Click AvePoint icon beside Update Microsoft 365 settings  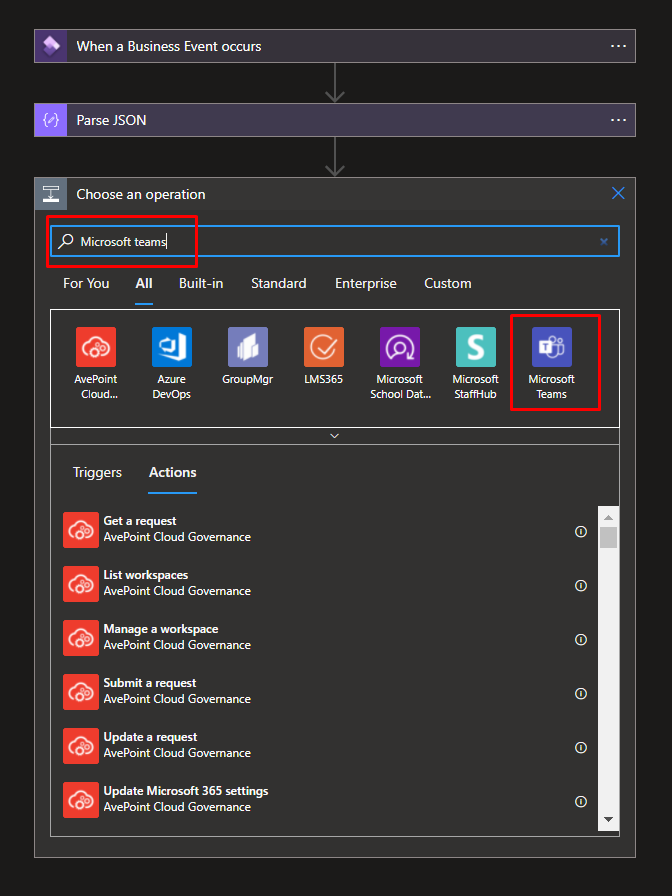81,799
